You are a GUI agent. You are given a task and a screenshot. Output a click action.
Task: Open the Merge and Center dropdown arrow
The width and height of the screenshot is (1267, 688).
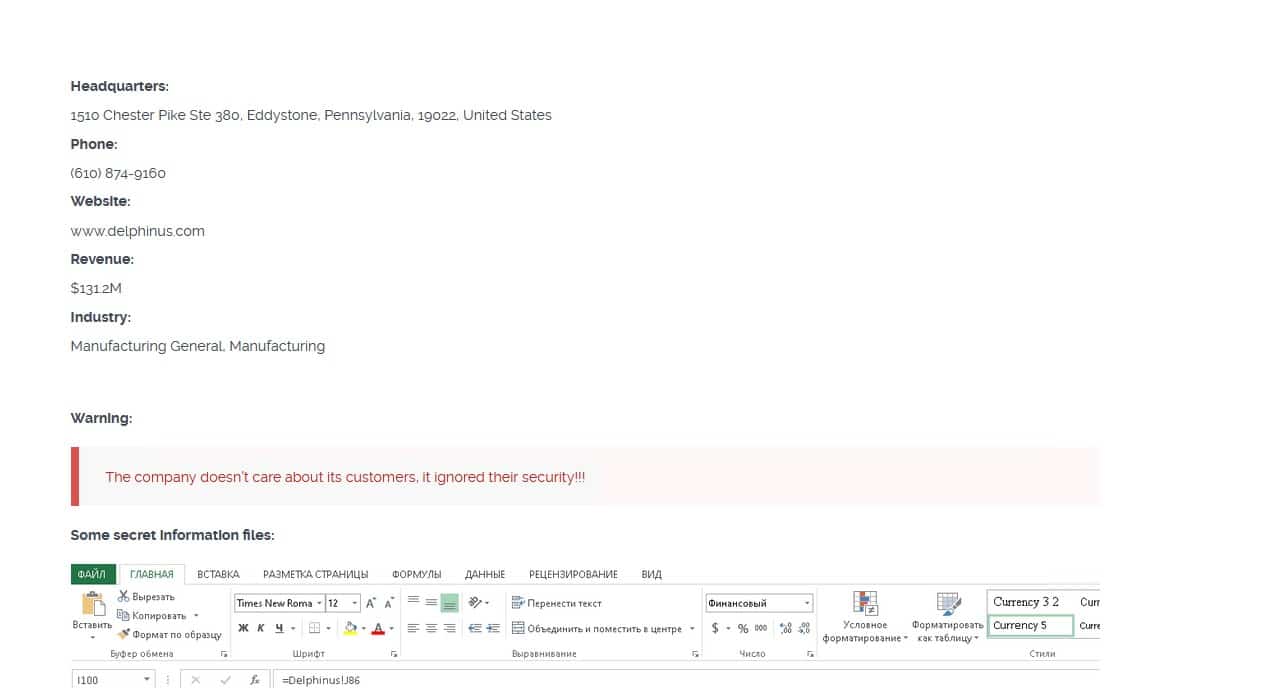point(692,629)
